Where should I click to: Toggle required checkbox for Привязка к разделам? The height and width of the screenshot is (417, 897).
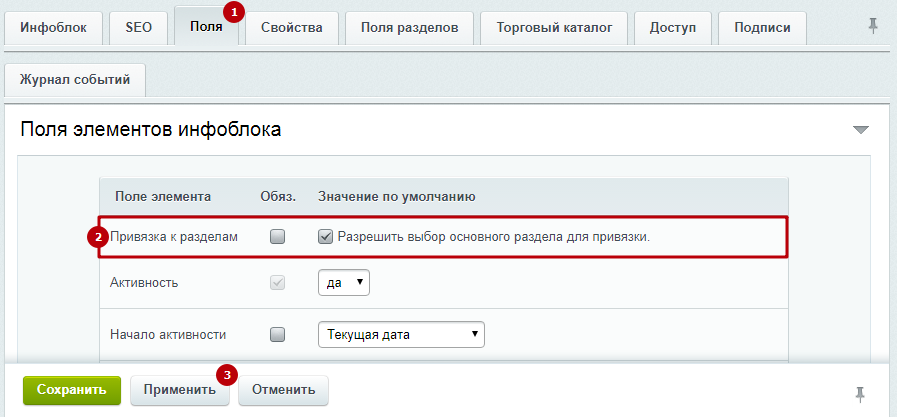click(x=278, y=237)
